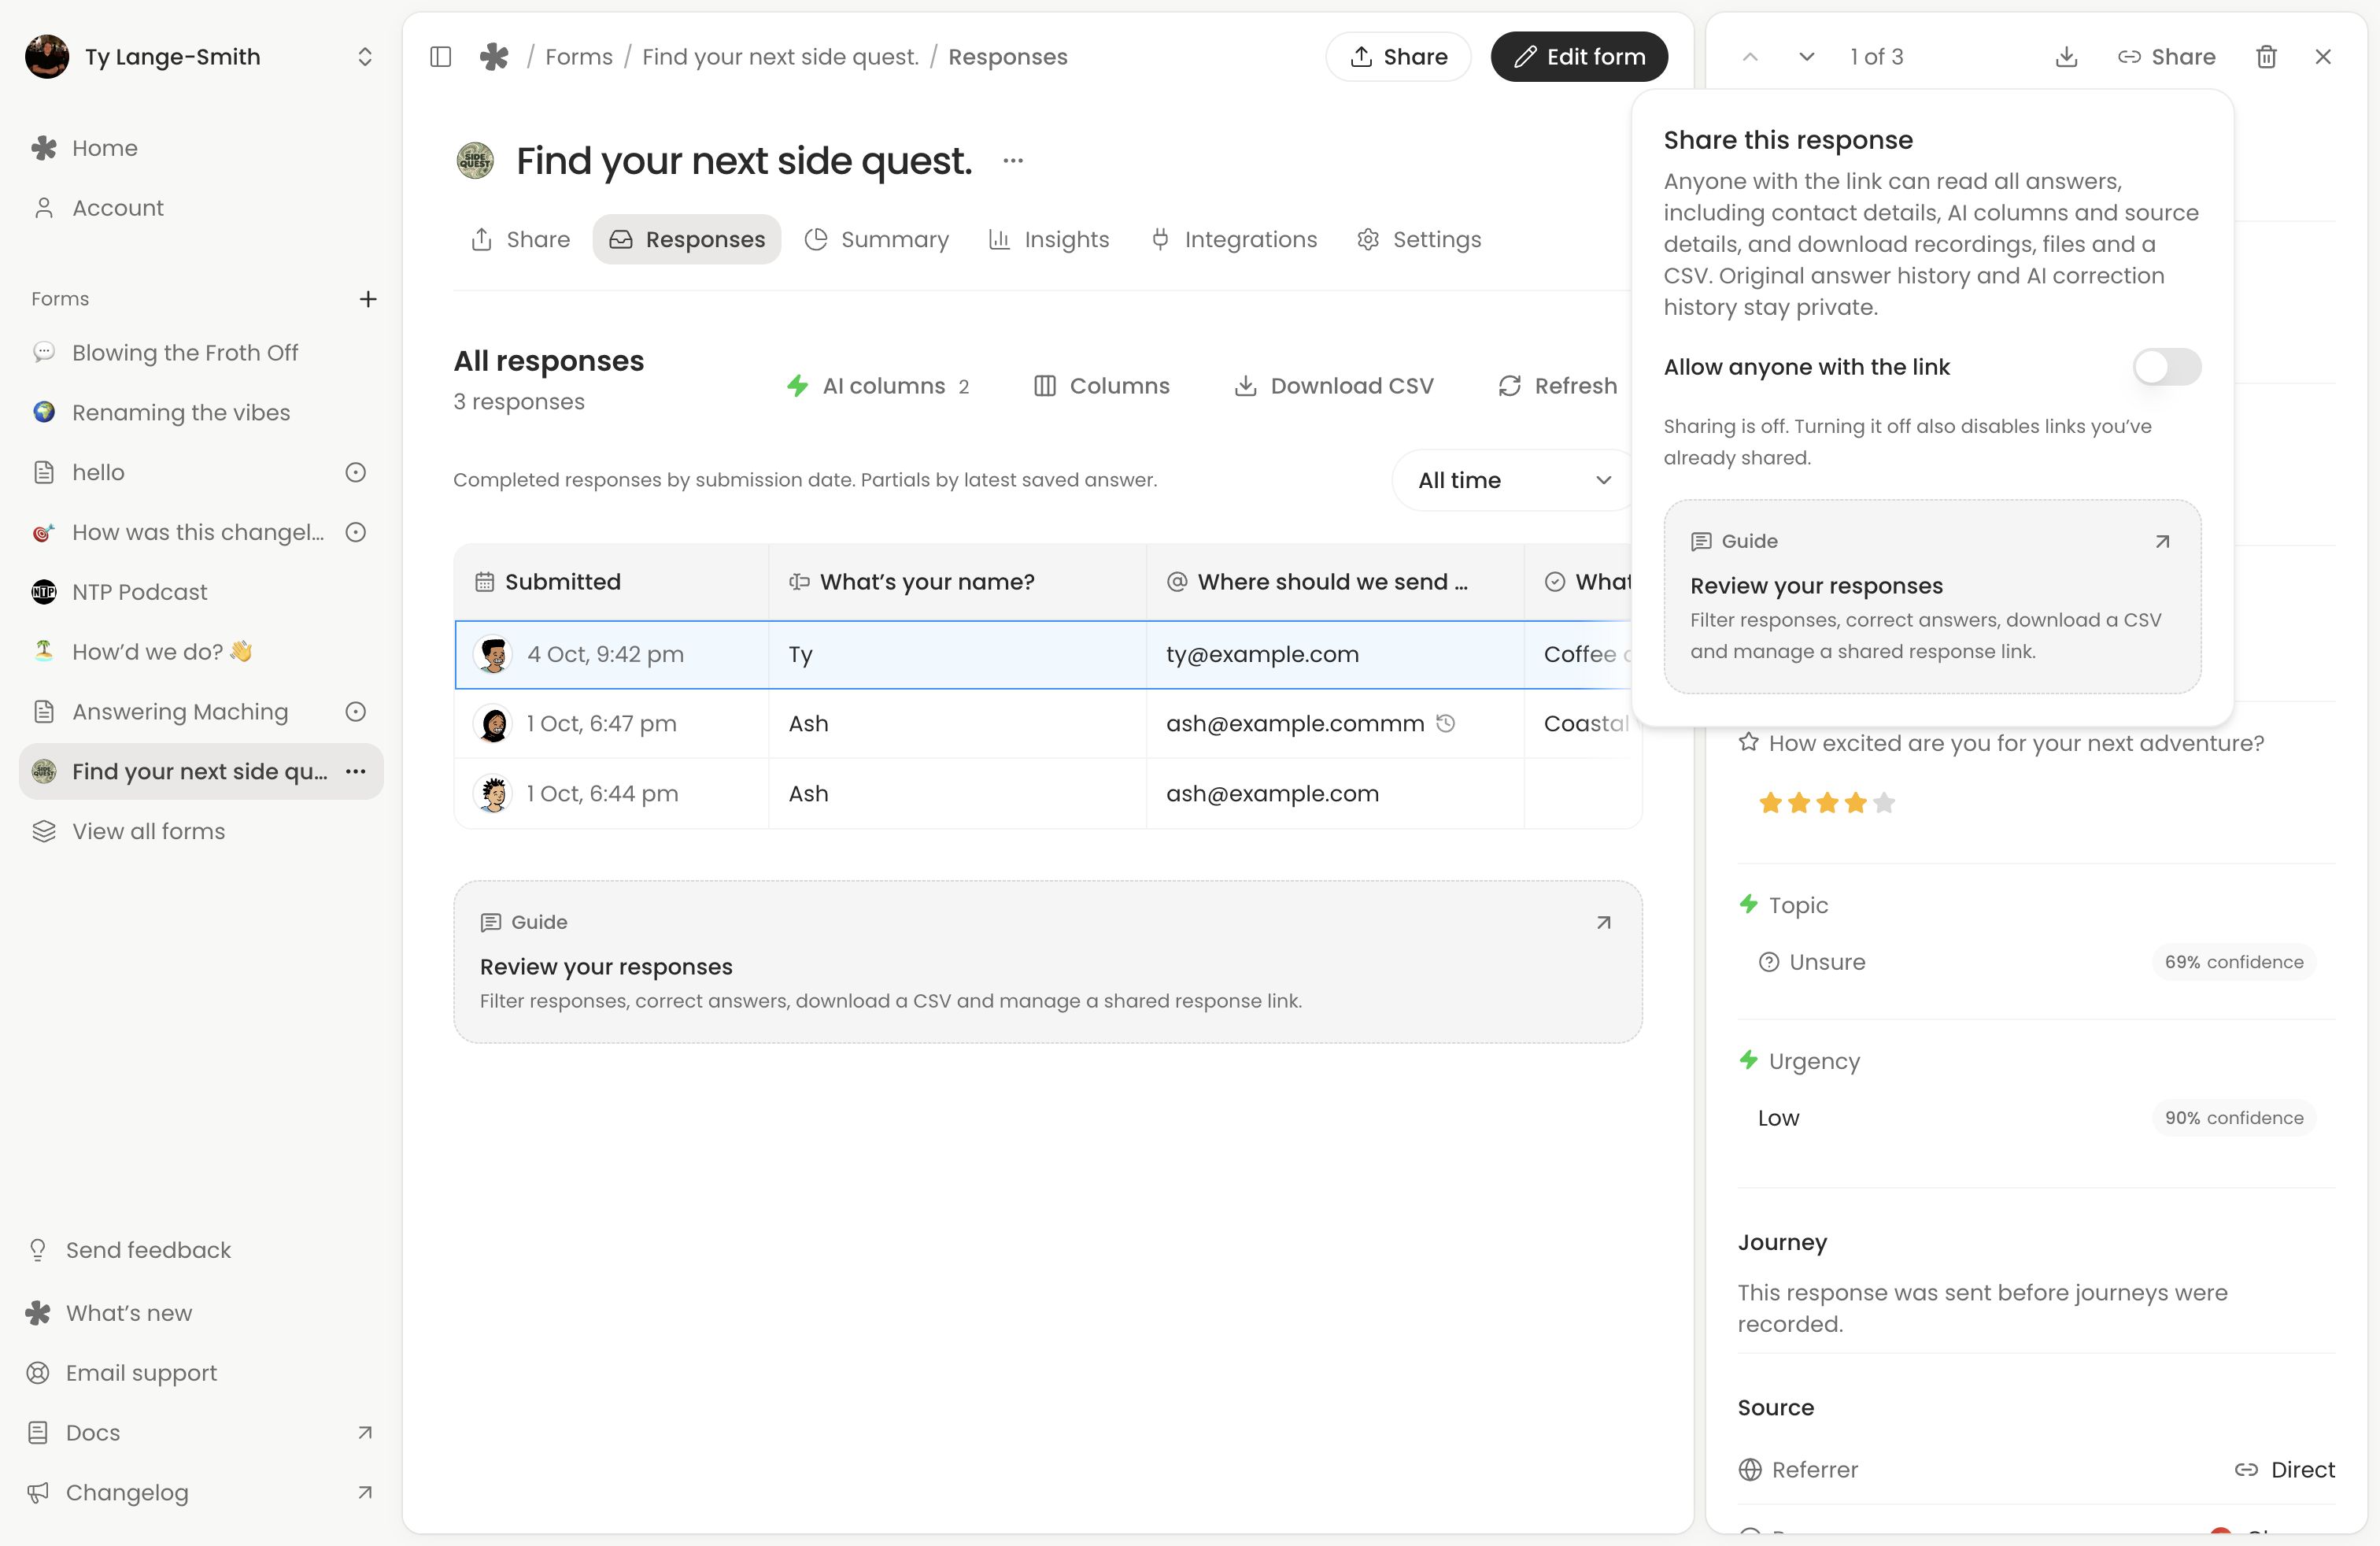Add a new form with plus icon

[368, 299]
